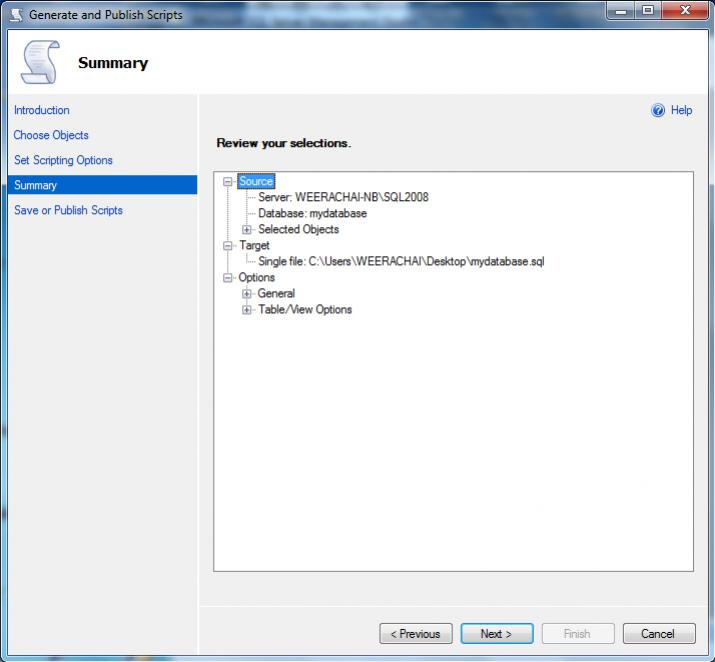Viewport: 715px width, 662px height.
Task: Select the Options label in the tree
Action: point(256,278)
